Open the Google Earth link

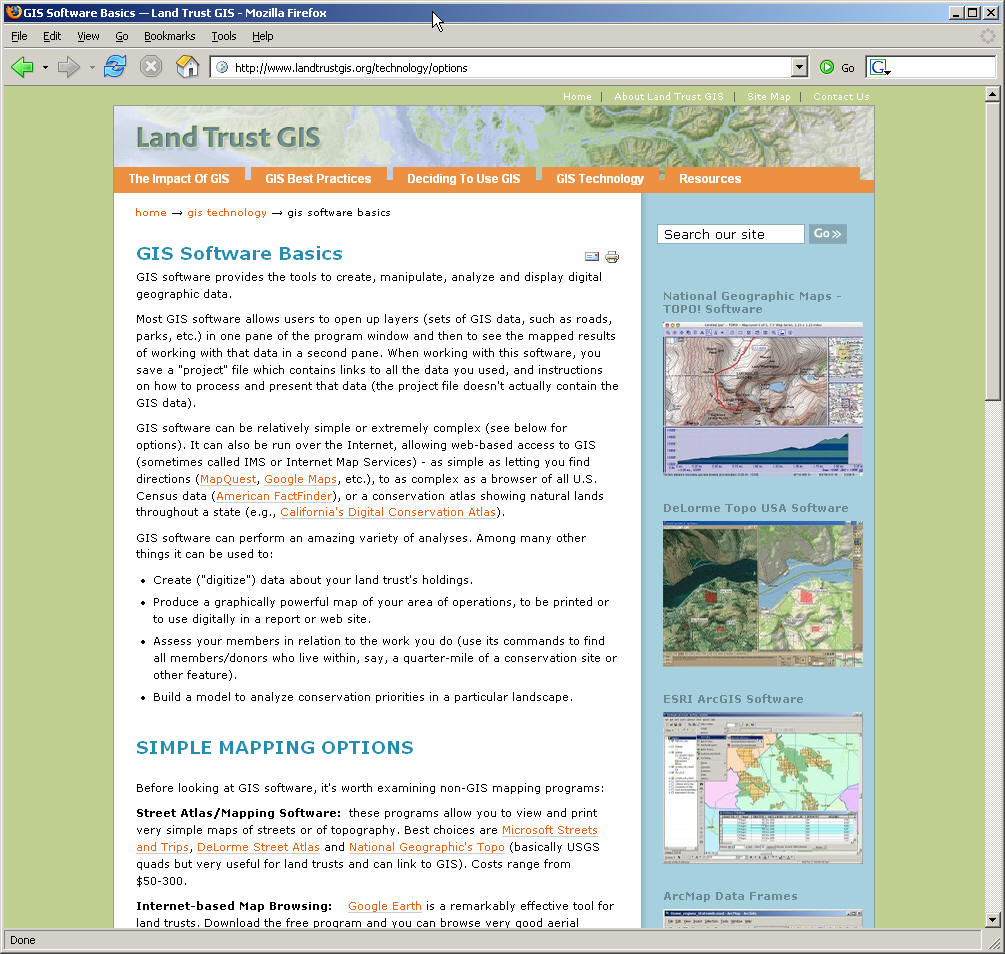(385, 907)
